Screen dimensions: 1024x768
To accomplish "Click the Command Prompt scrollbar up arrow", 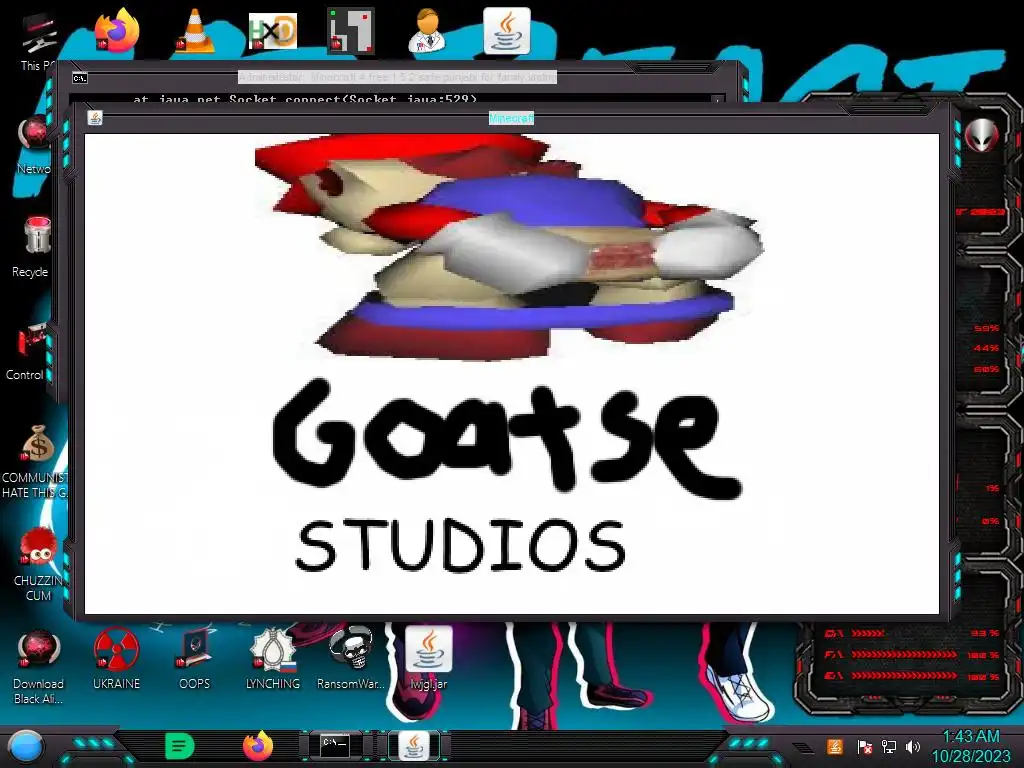I will 717,100.
